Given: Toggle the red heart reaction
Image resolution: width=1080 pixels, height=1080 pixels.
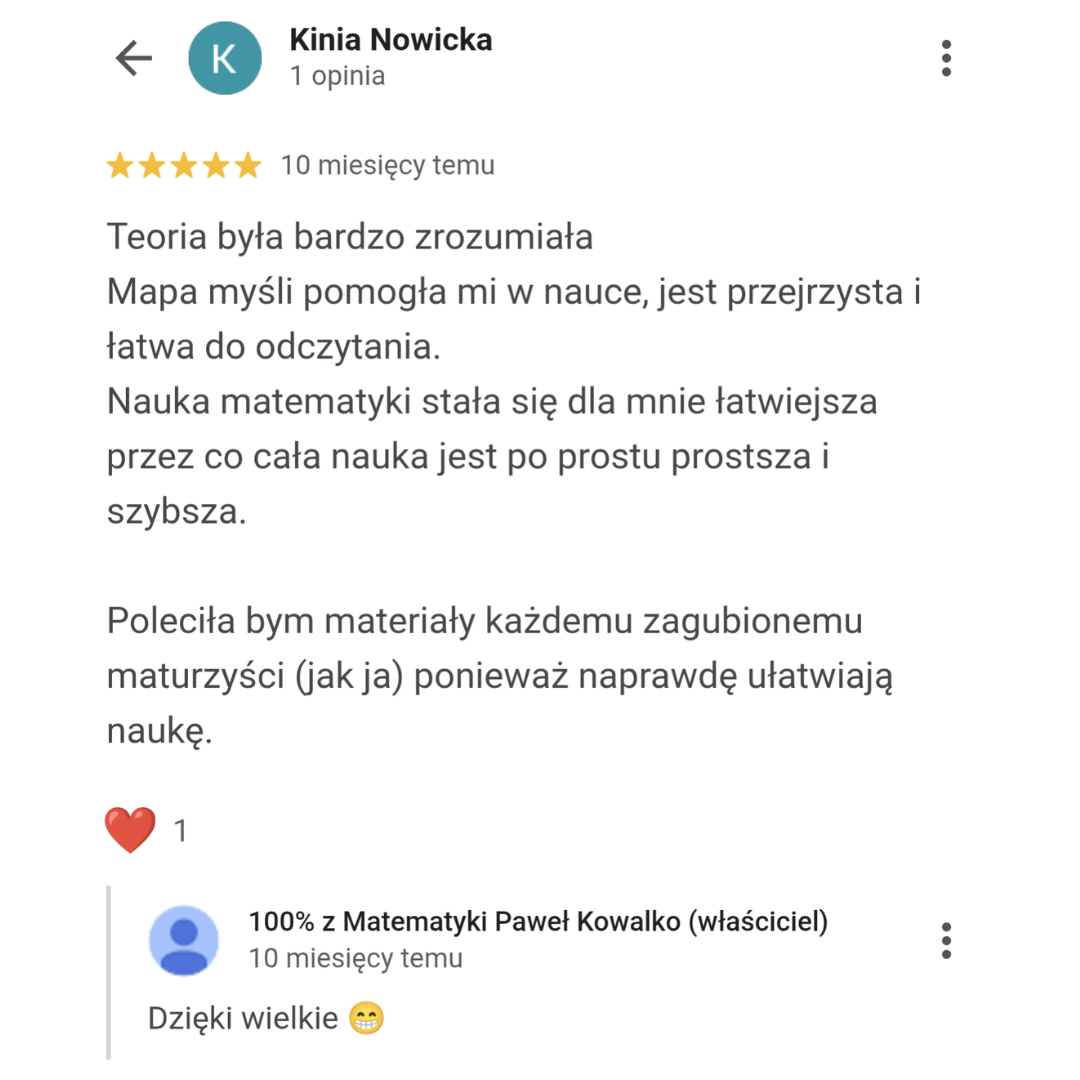Looking at the screenshot, I should [131, 830].
